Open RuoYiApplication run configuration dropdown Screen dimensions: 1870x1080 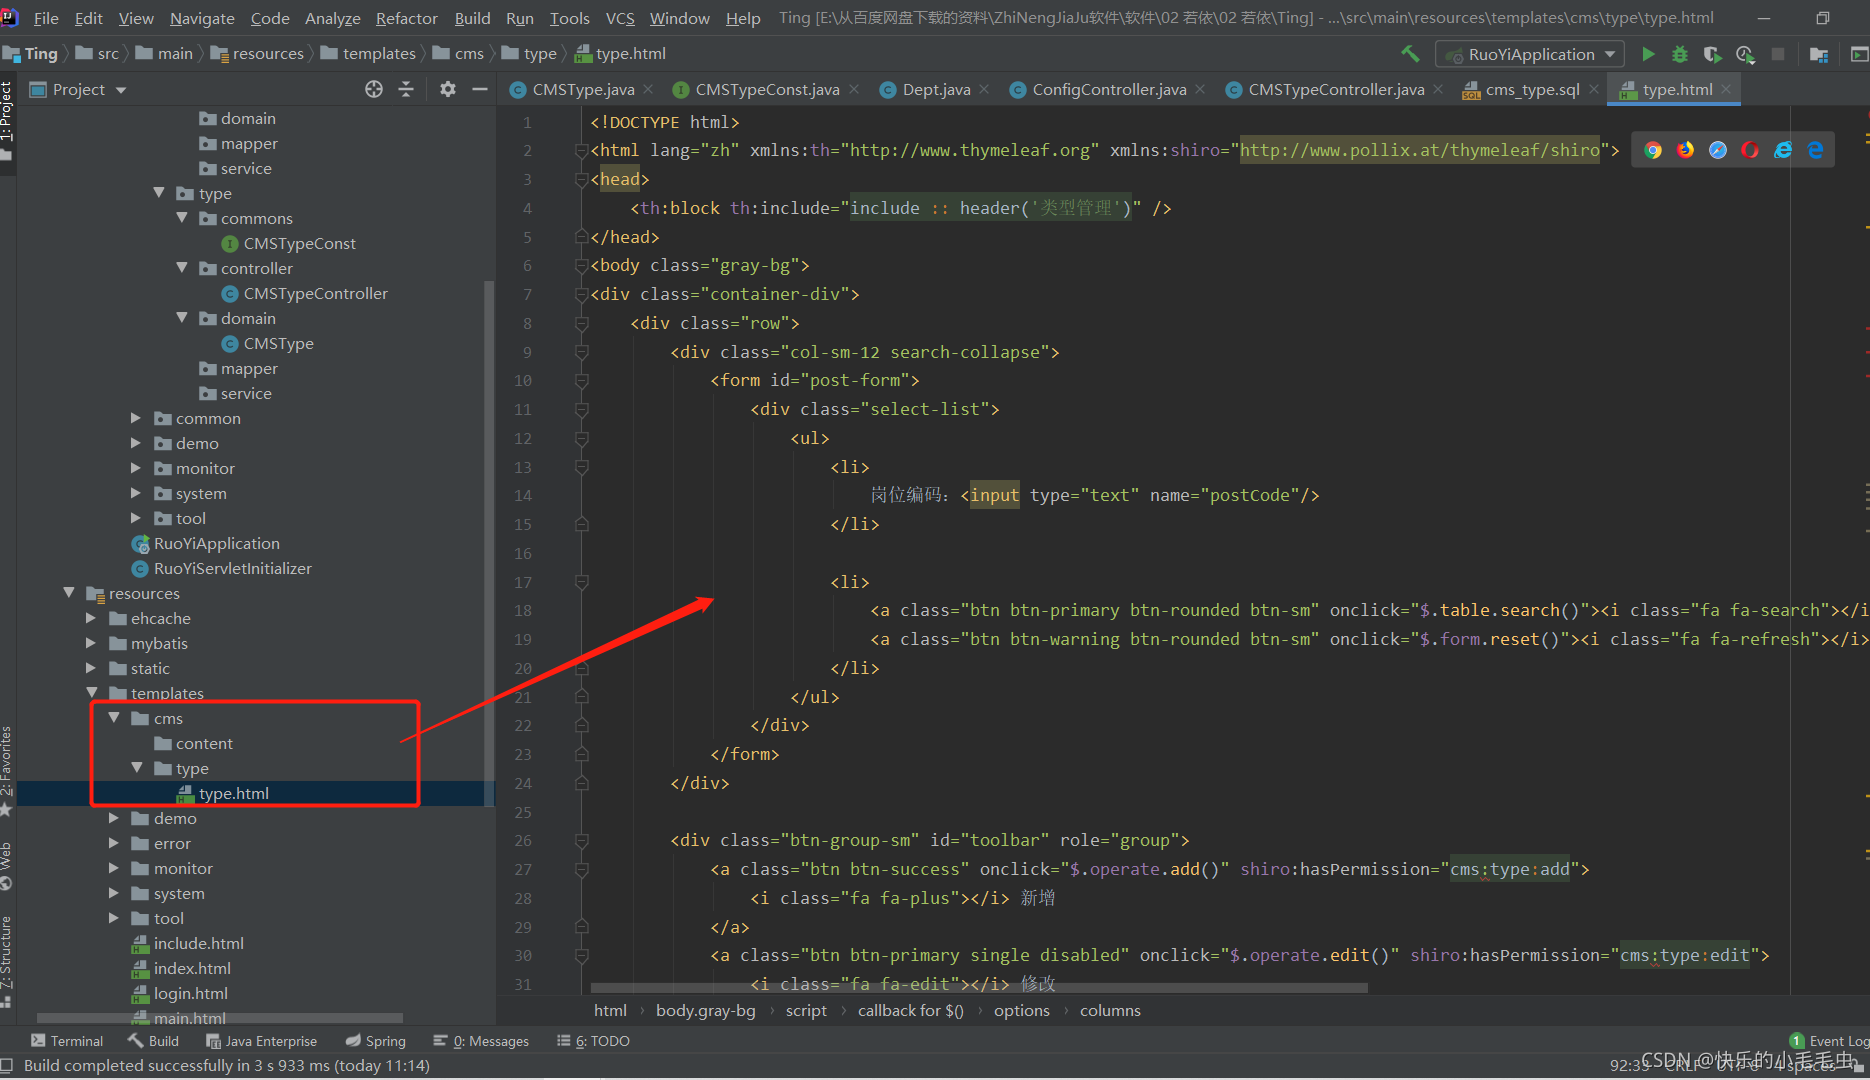(x=1529, y=54)
